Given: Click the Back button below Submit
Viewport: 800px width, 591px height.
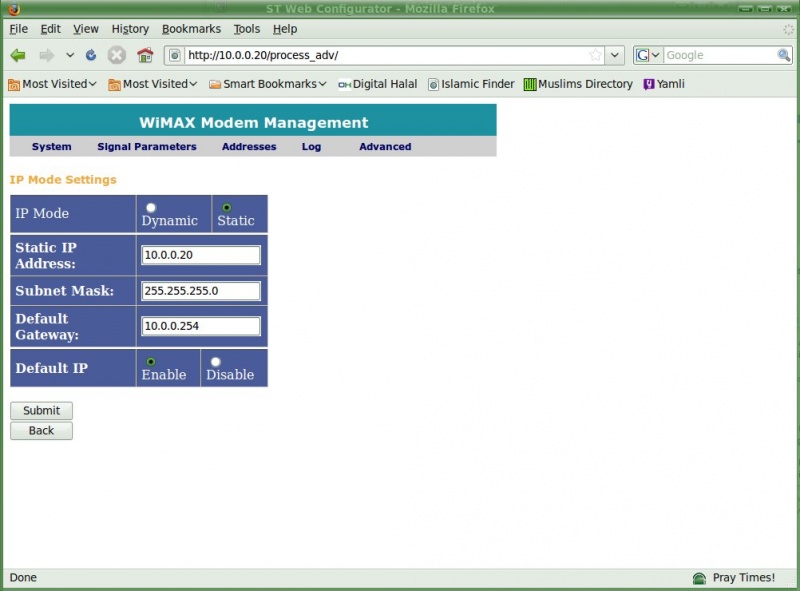Looking at the screenshot, I should 41,431.
